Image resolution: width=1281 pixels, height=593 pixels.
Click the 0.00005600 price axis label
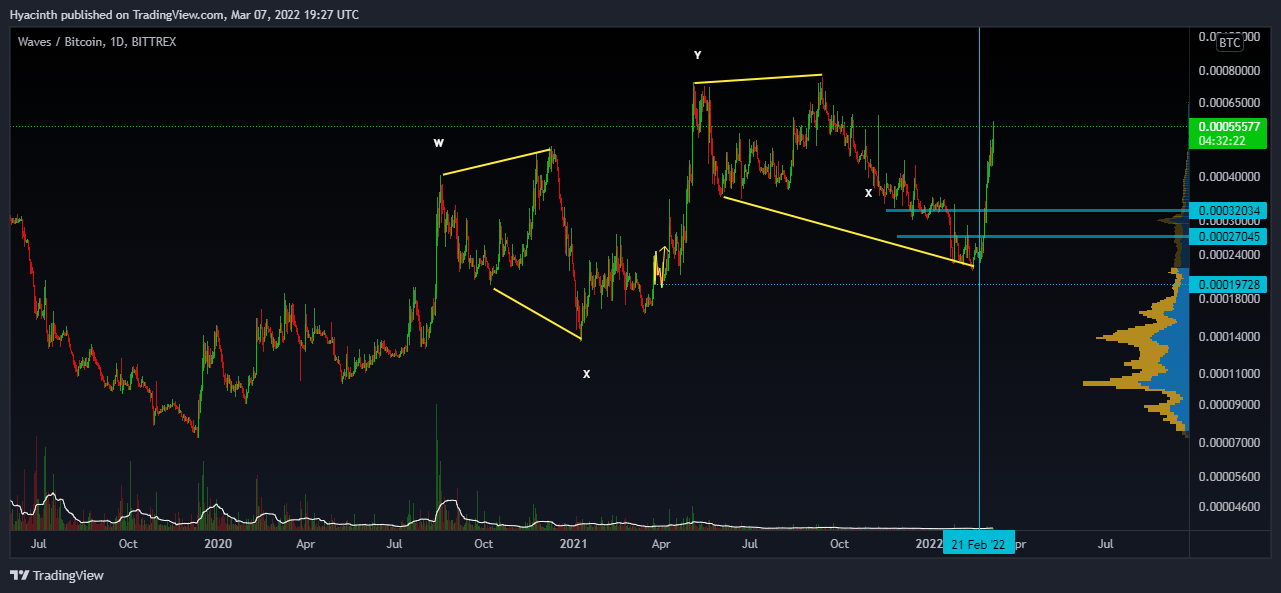click(1230, 476)
